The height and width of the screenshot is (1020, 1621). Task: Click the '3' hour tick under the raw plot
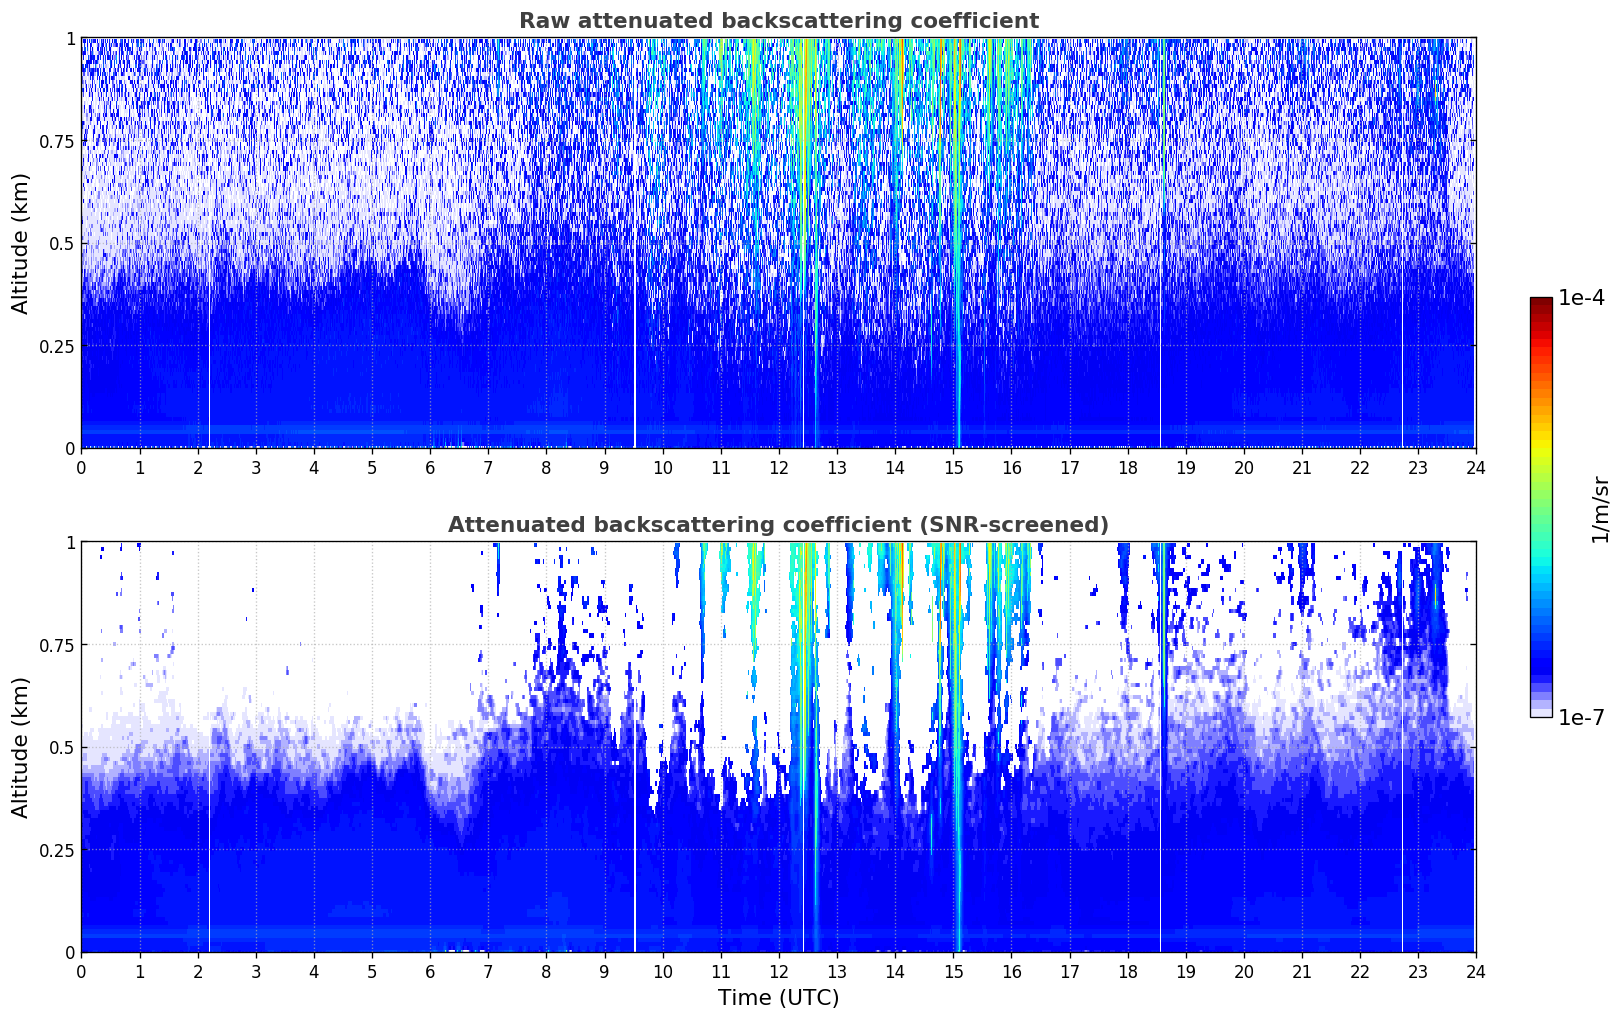point(256,467)
